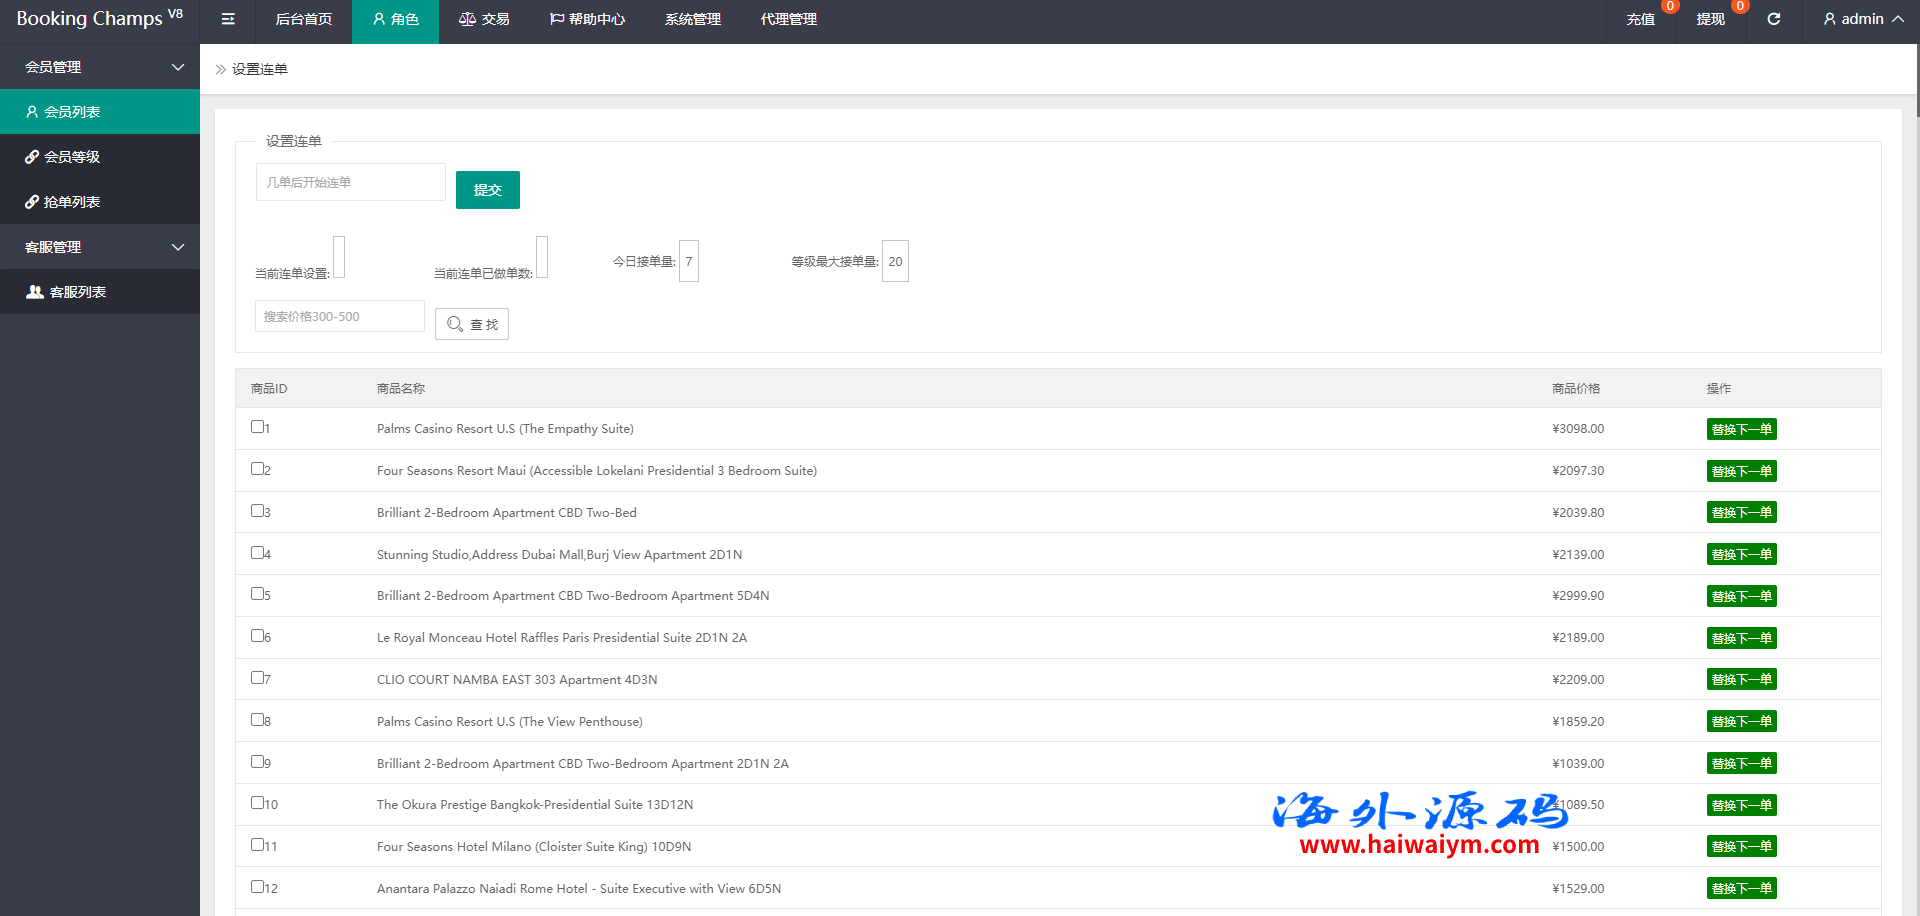Open 会员等级 in the sidebar
The width and height of the screenshot is (1920, 916).
click(72, 157)
